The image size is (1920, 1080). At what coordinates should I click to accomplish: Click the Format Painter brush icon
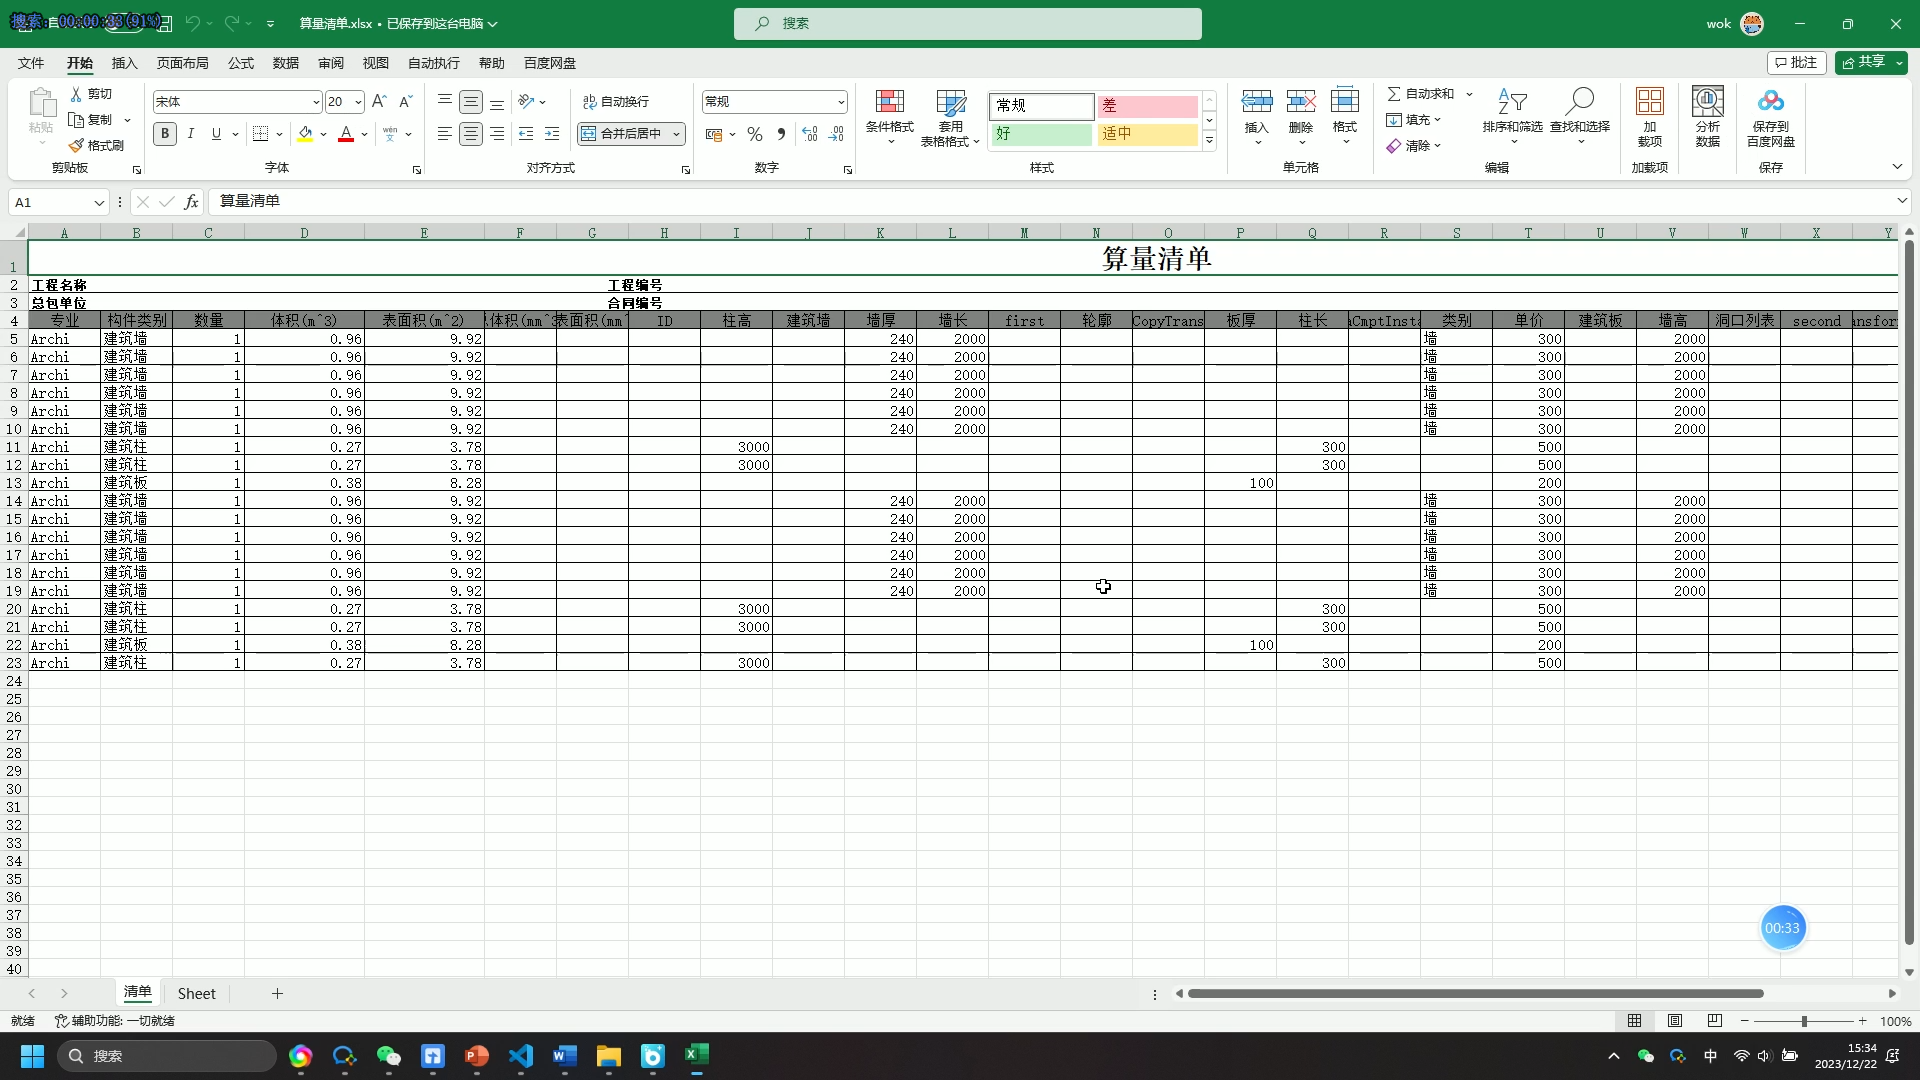(77, 146)
